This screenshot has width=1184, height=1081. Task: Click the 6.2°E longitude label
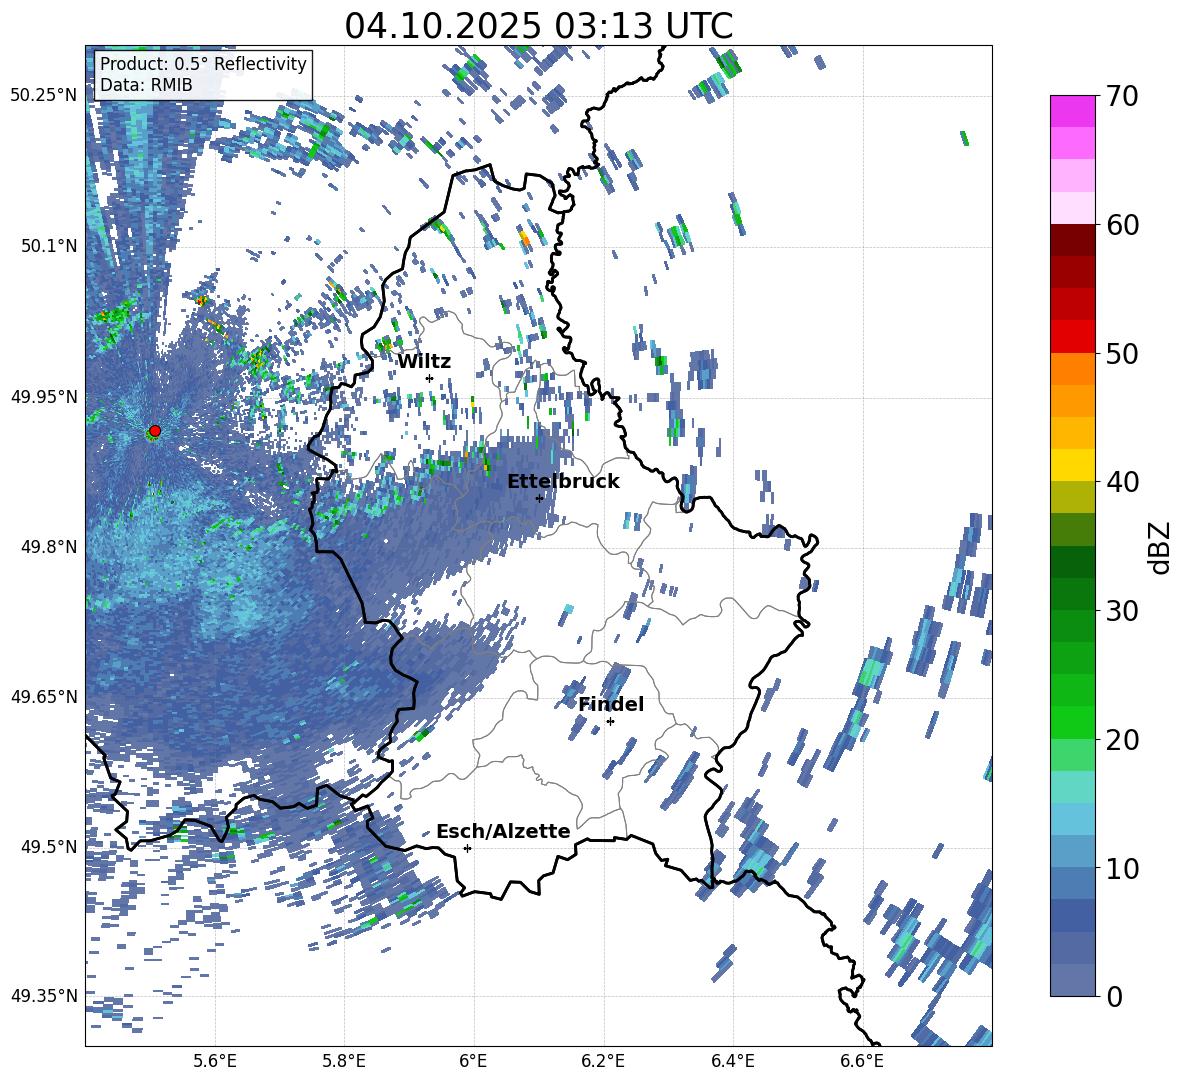[x=603, y=1061]
